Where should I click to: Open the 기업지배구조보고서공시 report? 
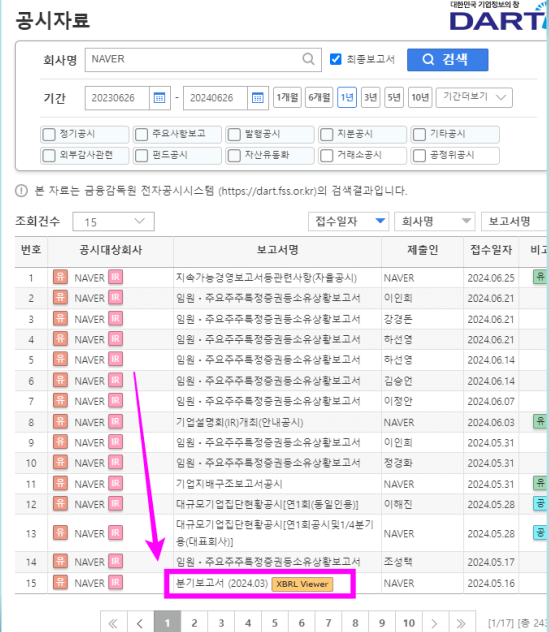click(x=229, y=484)
